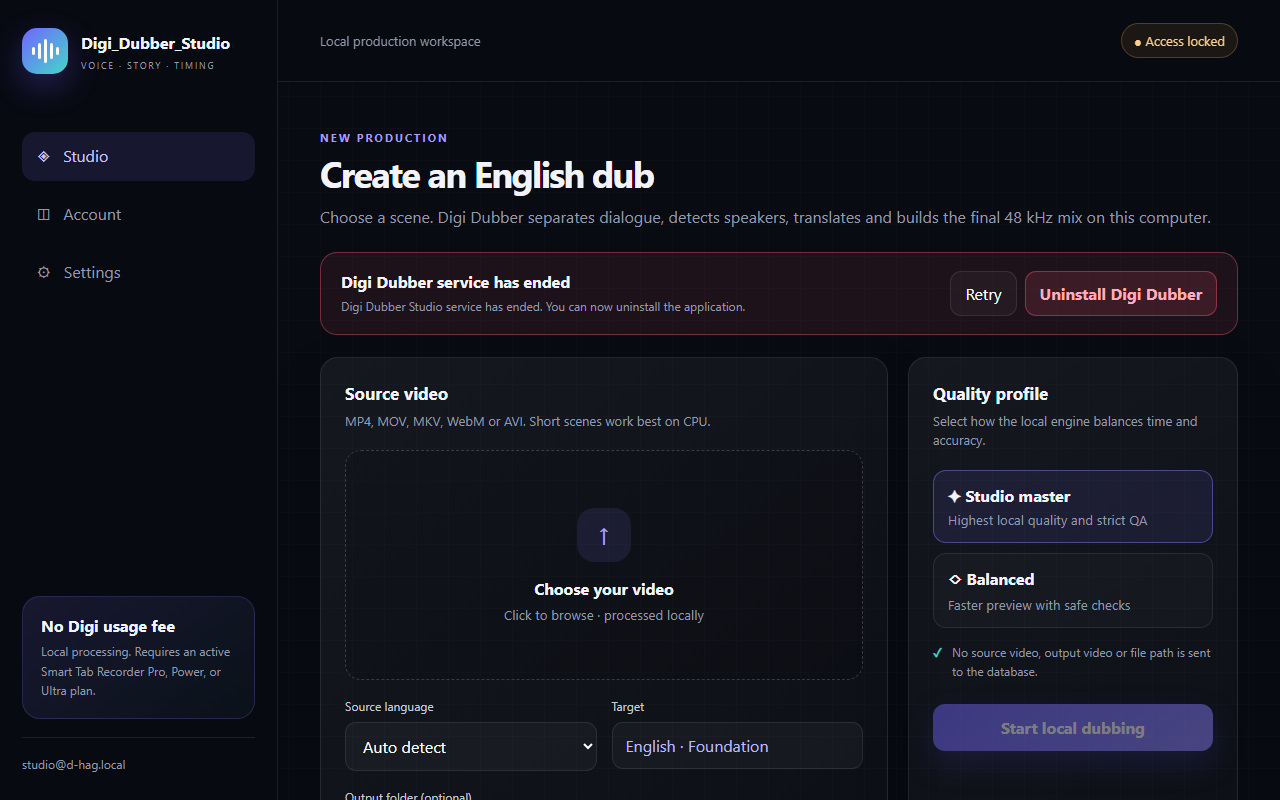Click the sparkle icon beside Studio master
Viewport: 1280px width, 800px height.
coord(954,496)
